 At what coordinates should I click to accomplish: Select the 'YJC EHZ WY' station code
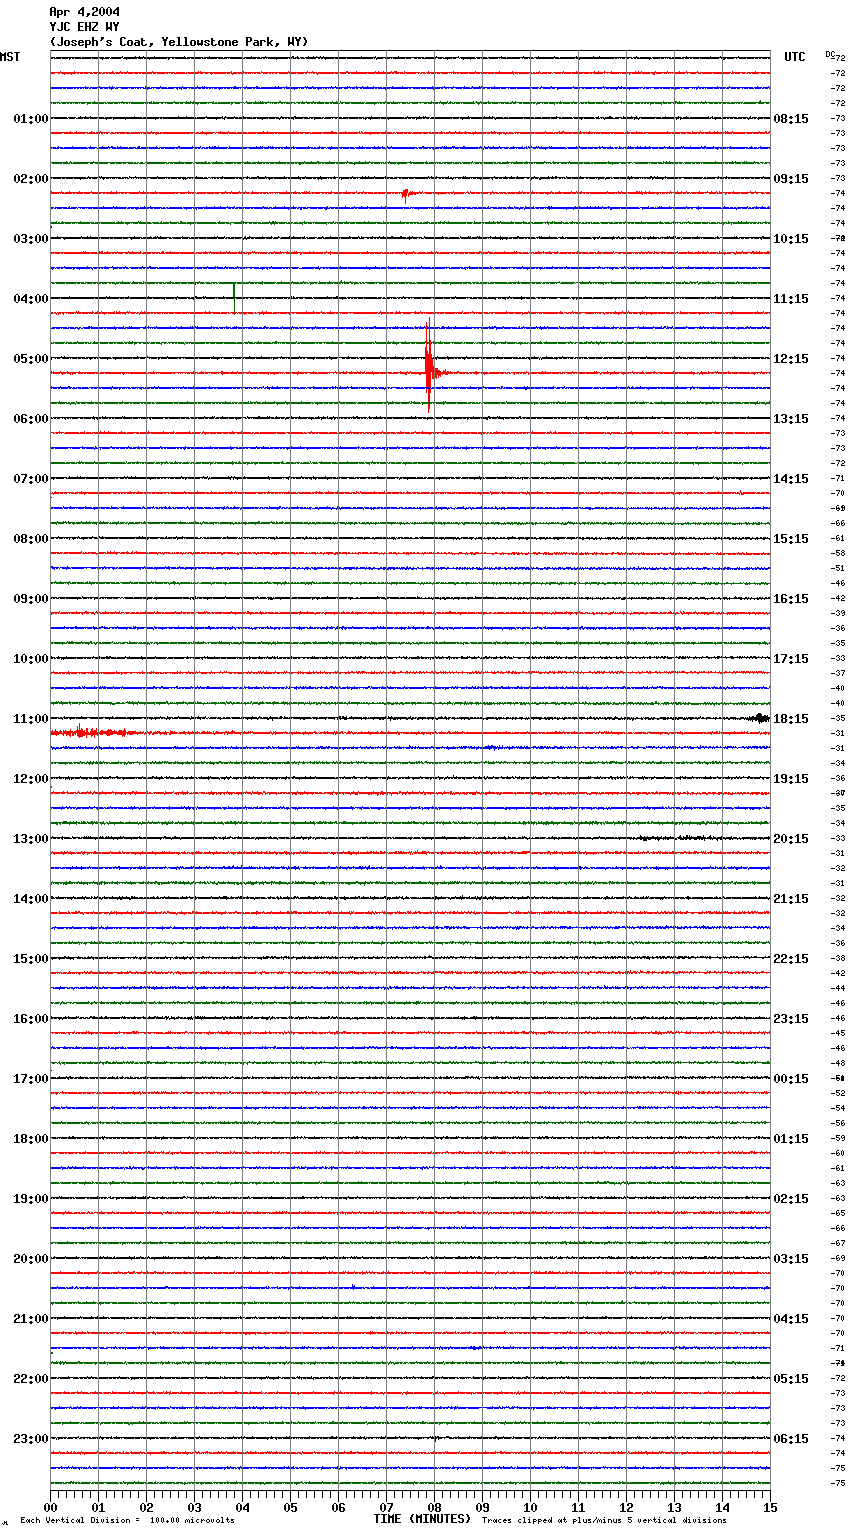click(x=84, y=27)
